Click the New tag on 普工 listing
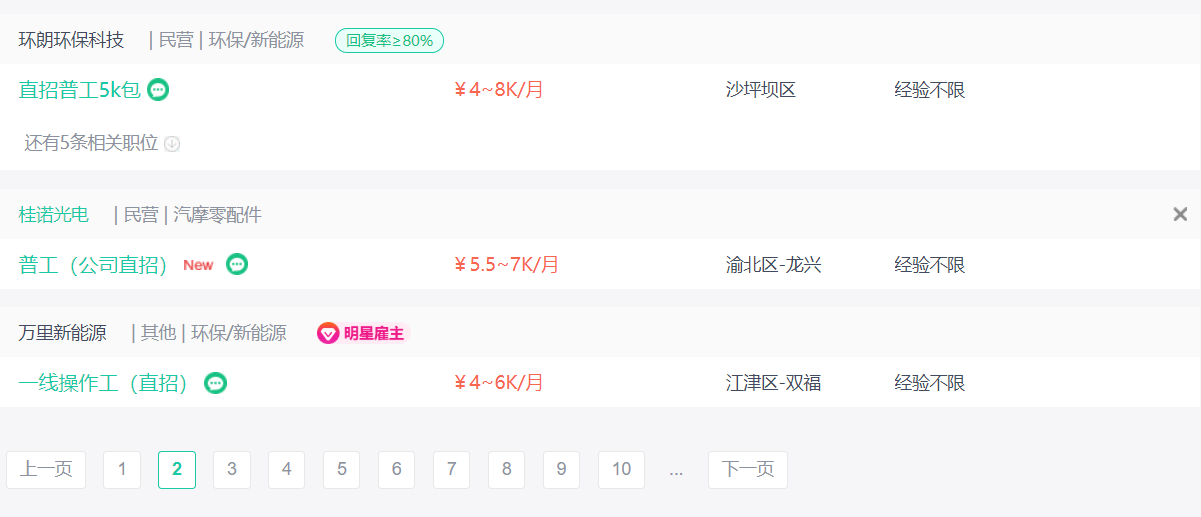 (x=198, y=265)
